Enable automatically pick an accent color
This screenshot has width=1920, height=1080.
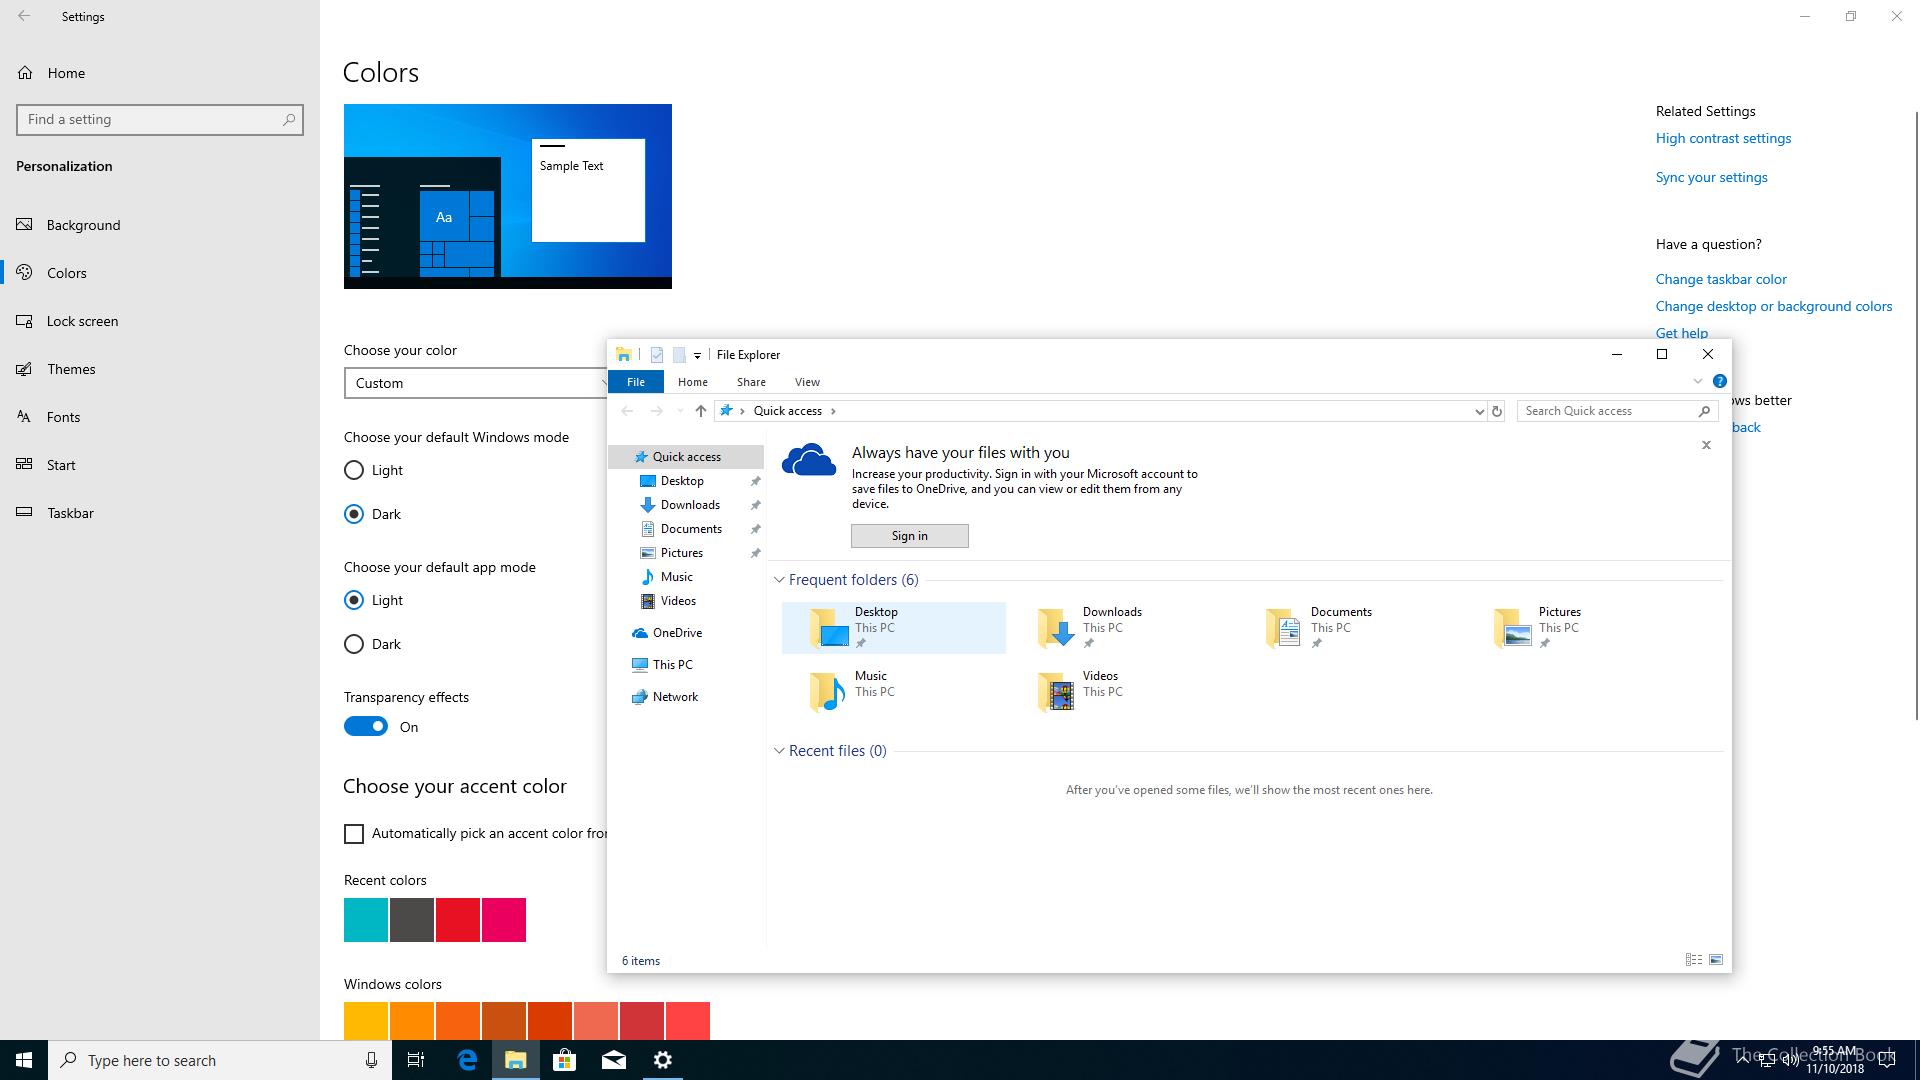click(354, 834)
